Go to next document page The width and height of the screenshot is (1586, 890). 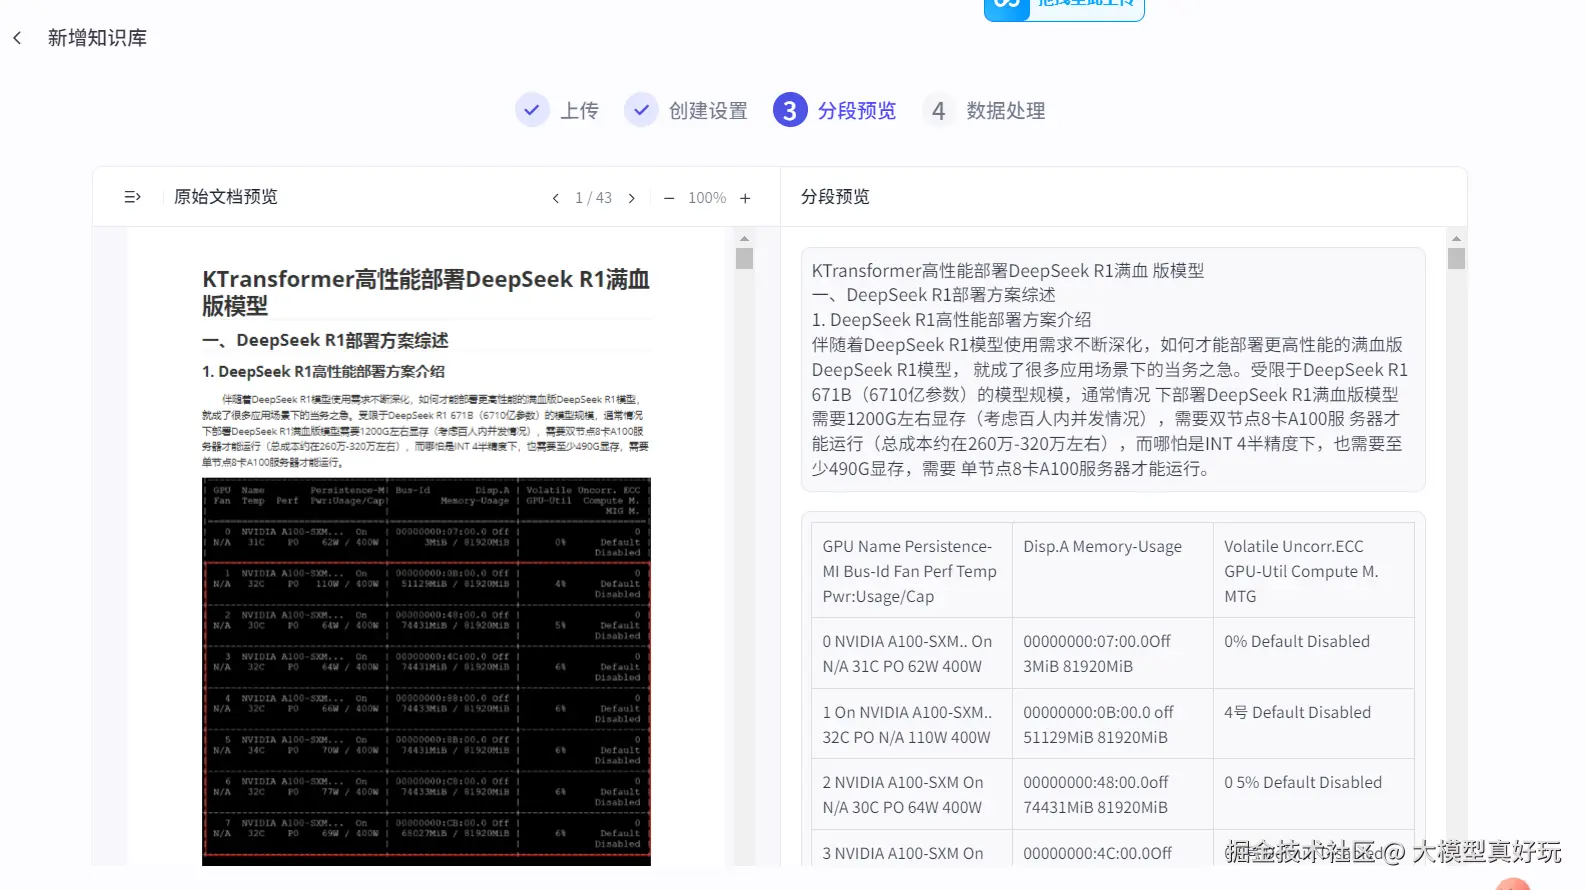point(632,198)
